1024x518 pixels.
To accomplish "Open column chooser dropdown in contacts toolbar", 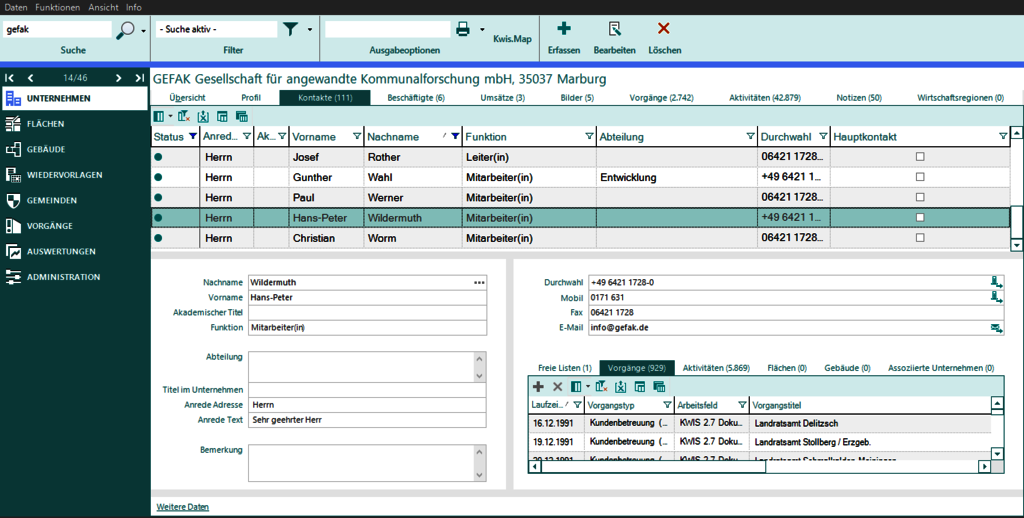I will point(171,116).
